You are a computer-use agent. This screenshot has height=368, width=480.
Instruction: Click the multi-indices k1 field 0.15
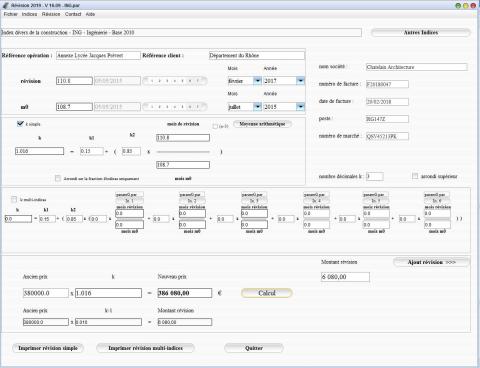(47, 219)
